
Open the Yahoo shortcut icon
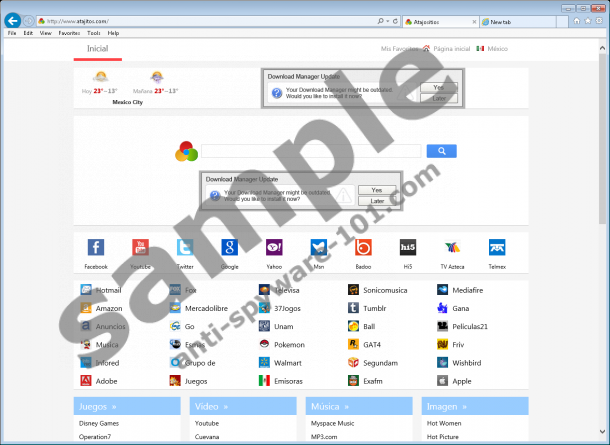pos(273,248)
